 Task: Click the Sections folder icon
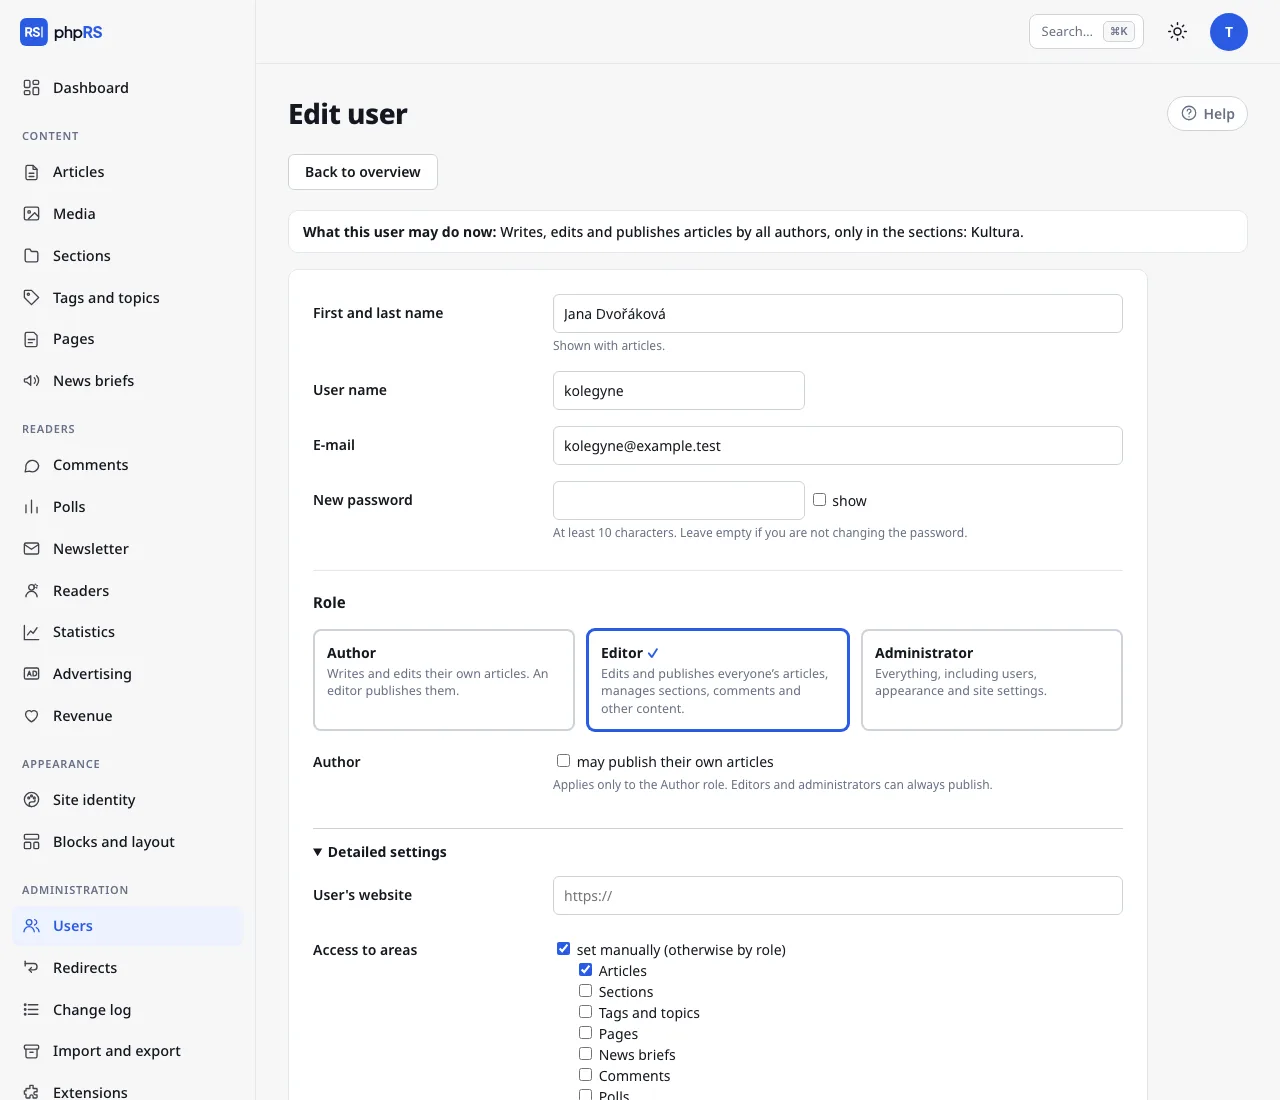(x=32, y=256)
